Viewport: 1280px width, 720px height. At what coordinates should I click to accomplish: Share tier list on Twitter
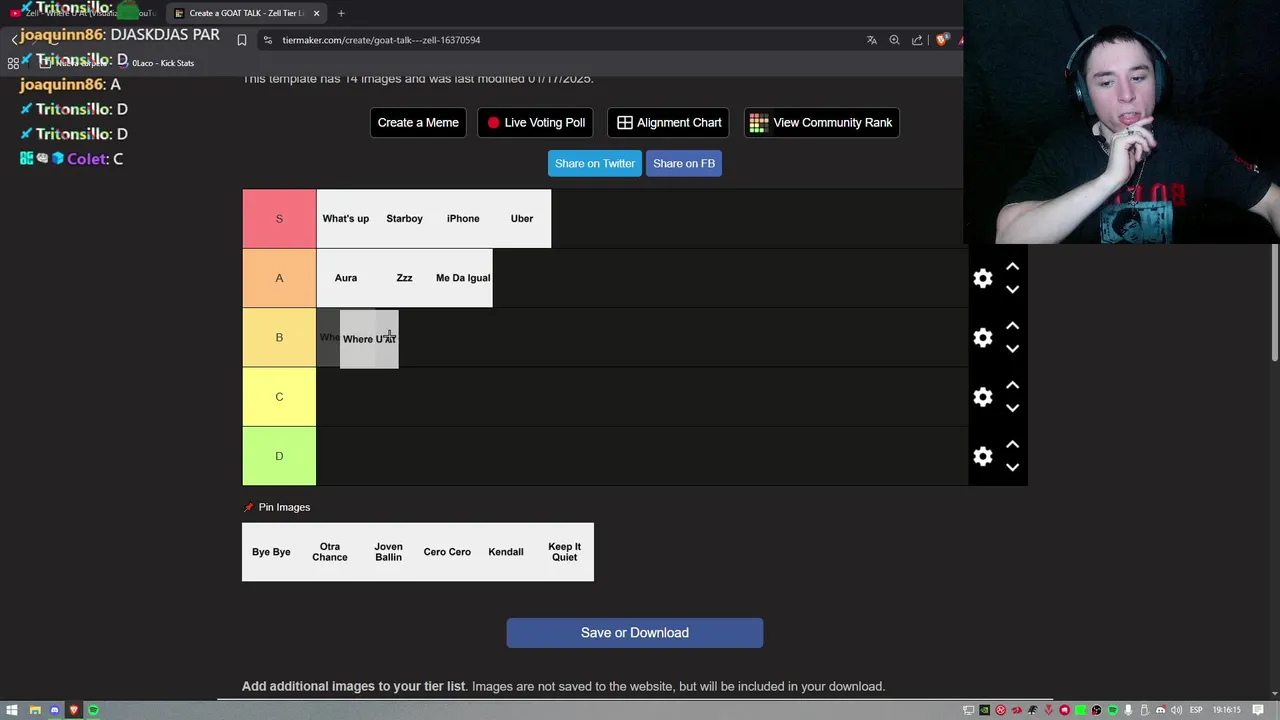[x=595, y=163]
